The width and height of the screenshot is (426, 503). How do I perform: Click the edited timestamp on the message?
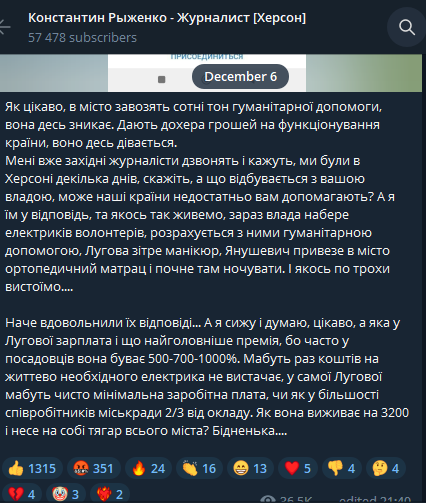(x=375, y=499)
